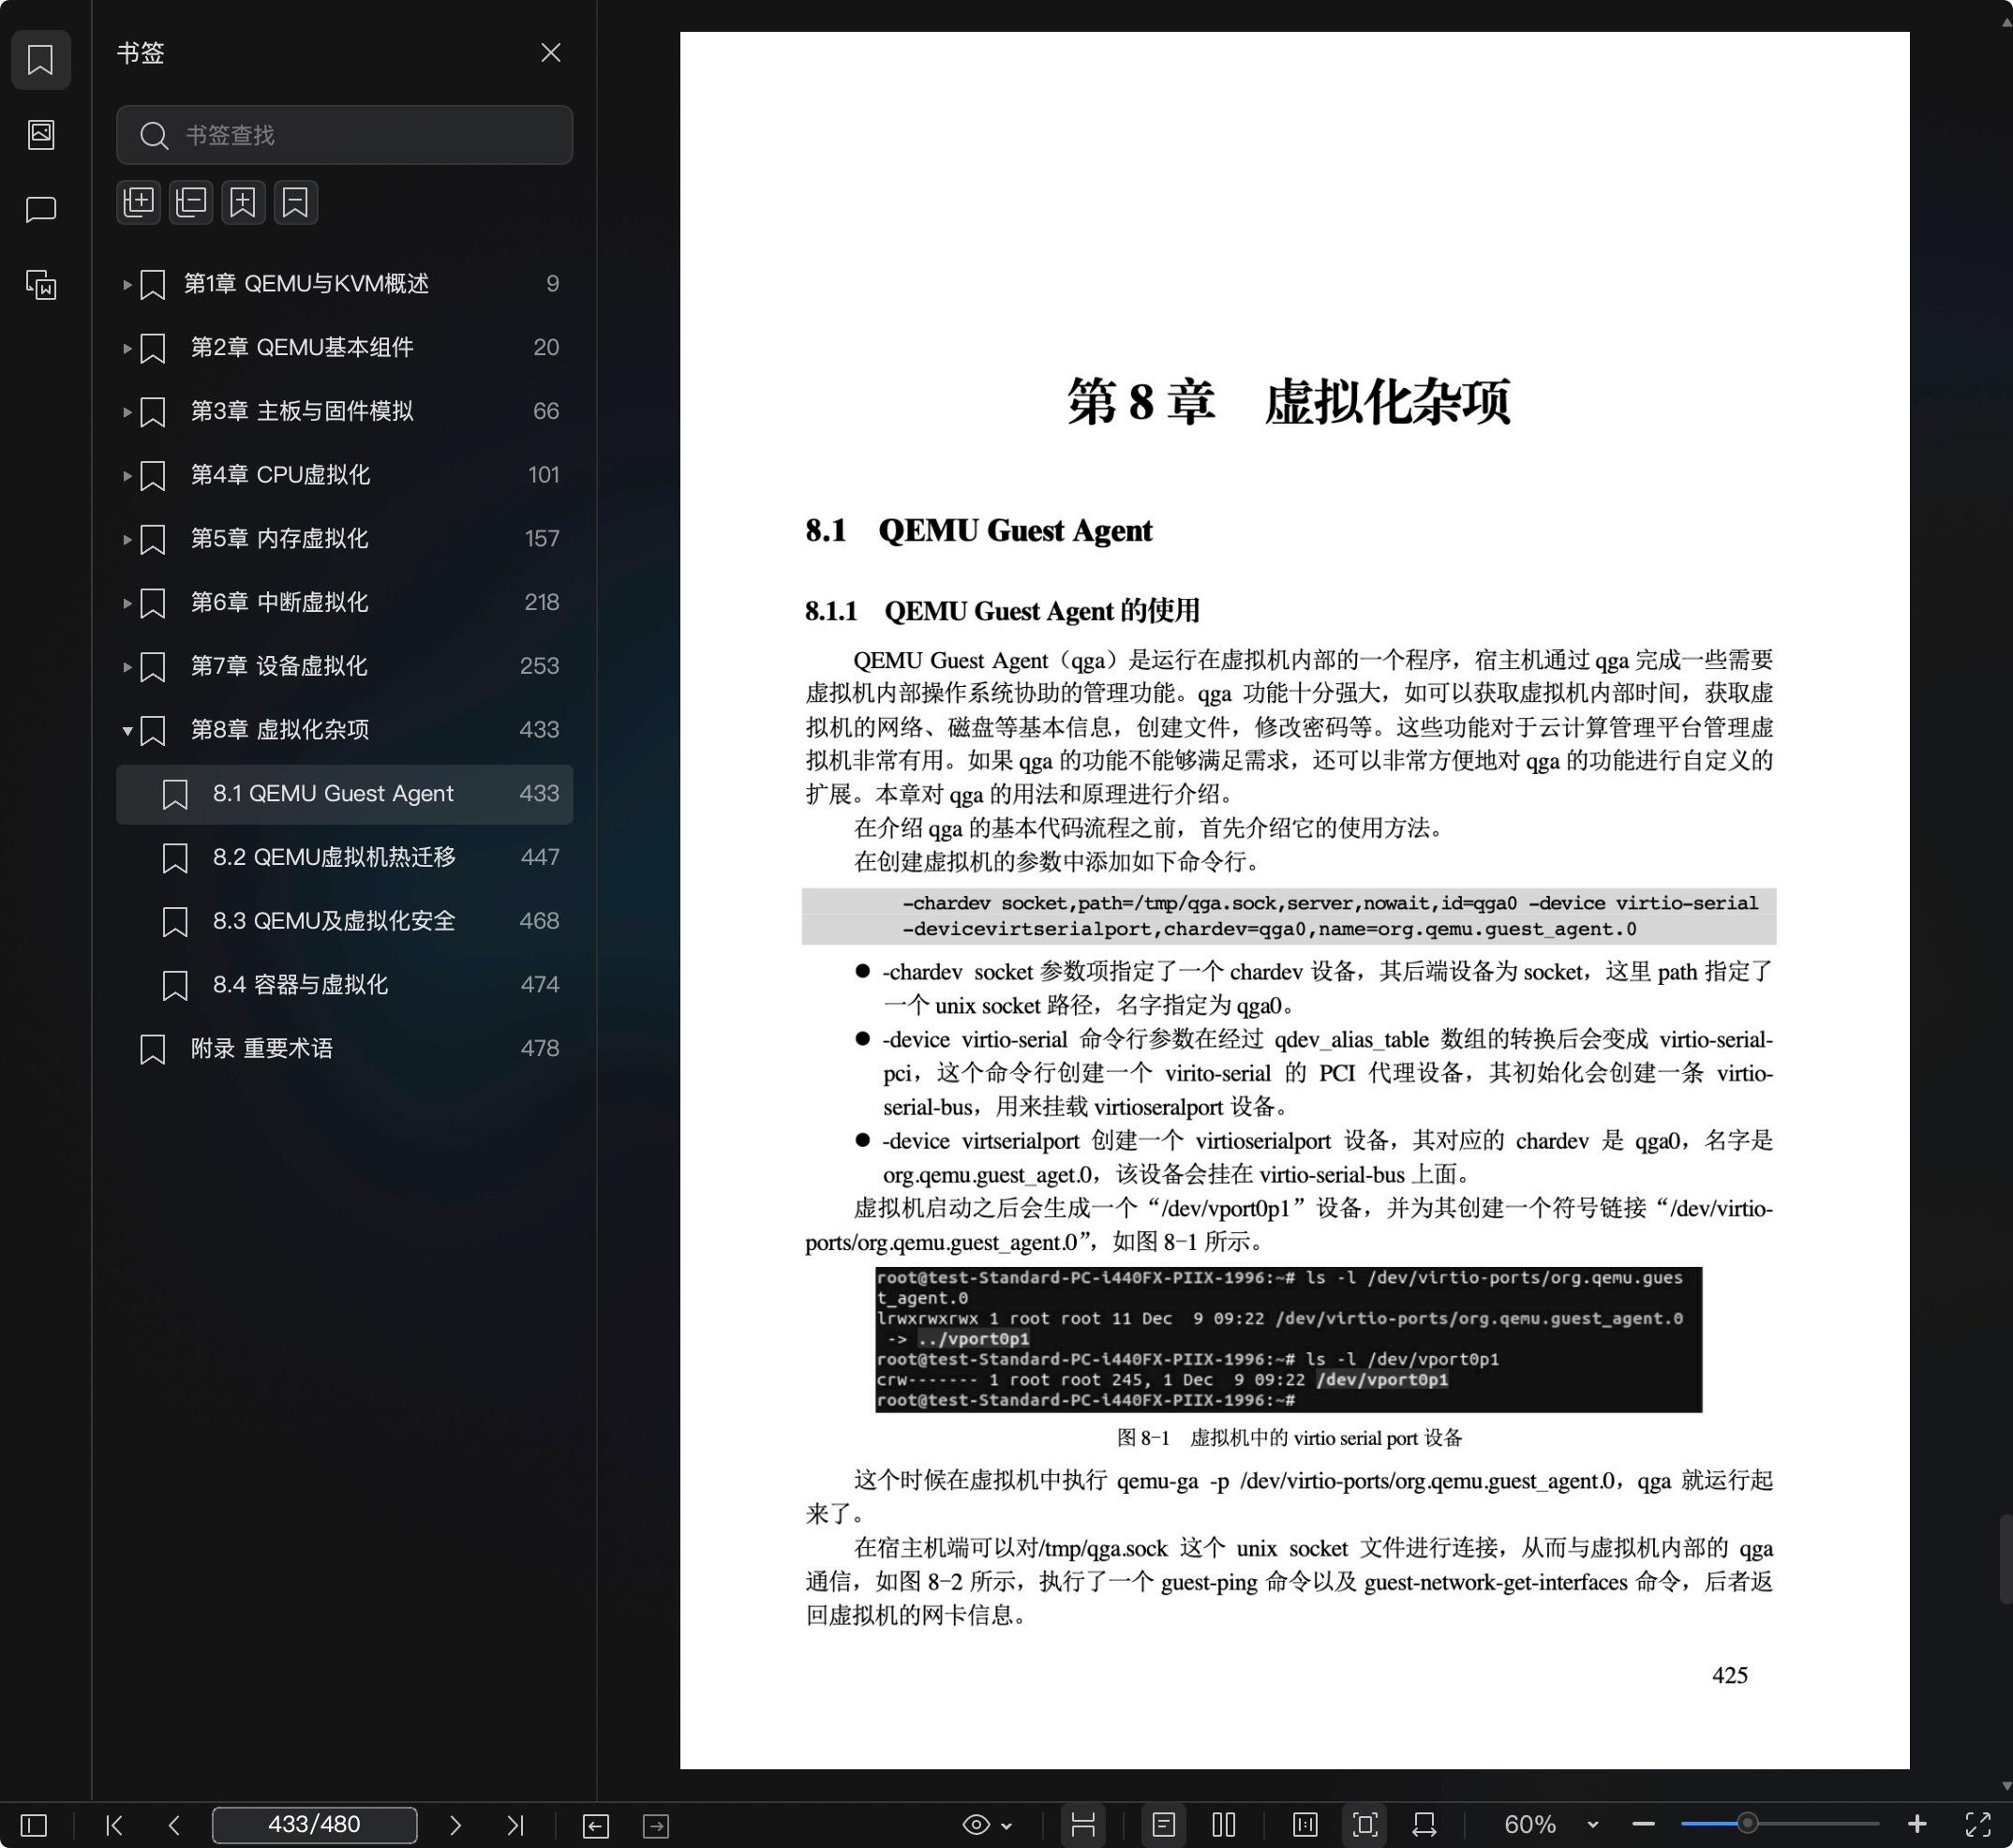
Task: Click the add bookmark icon
Action: pyautogui.click(x=243, y=202)
